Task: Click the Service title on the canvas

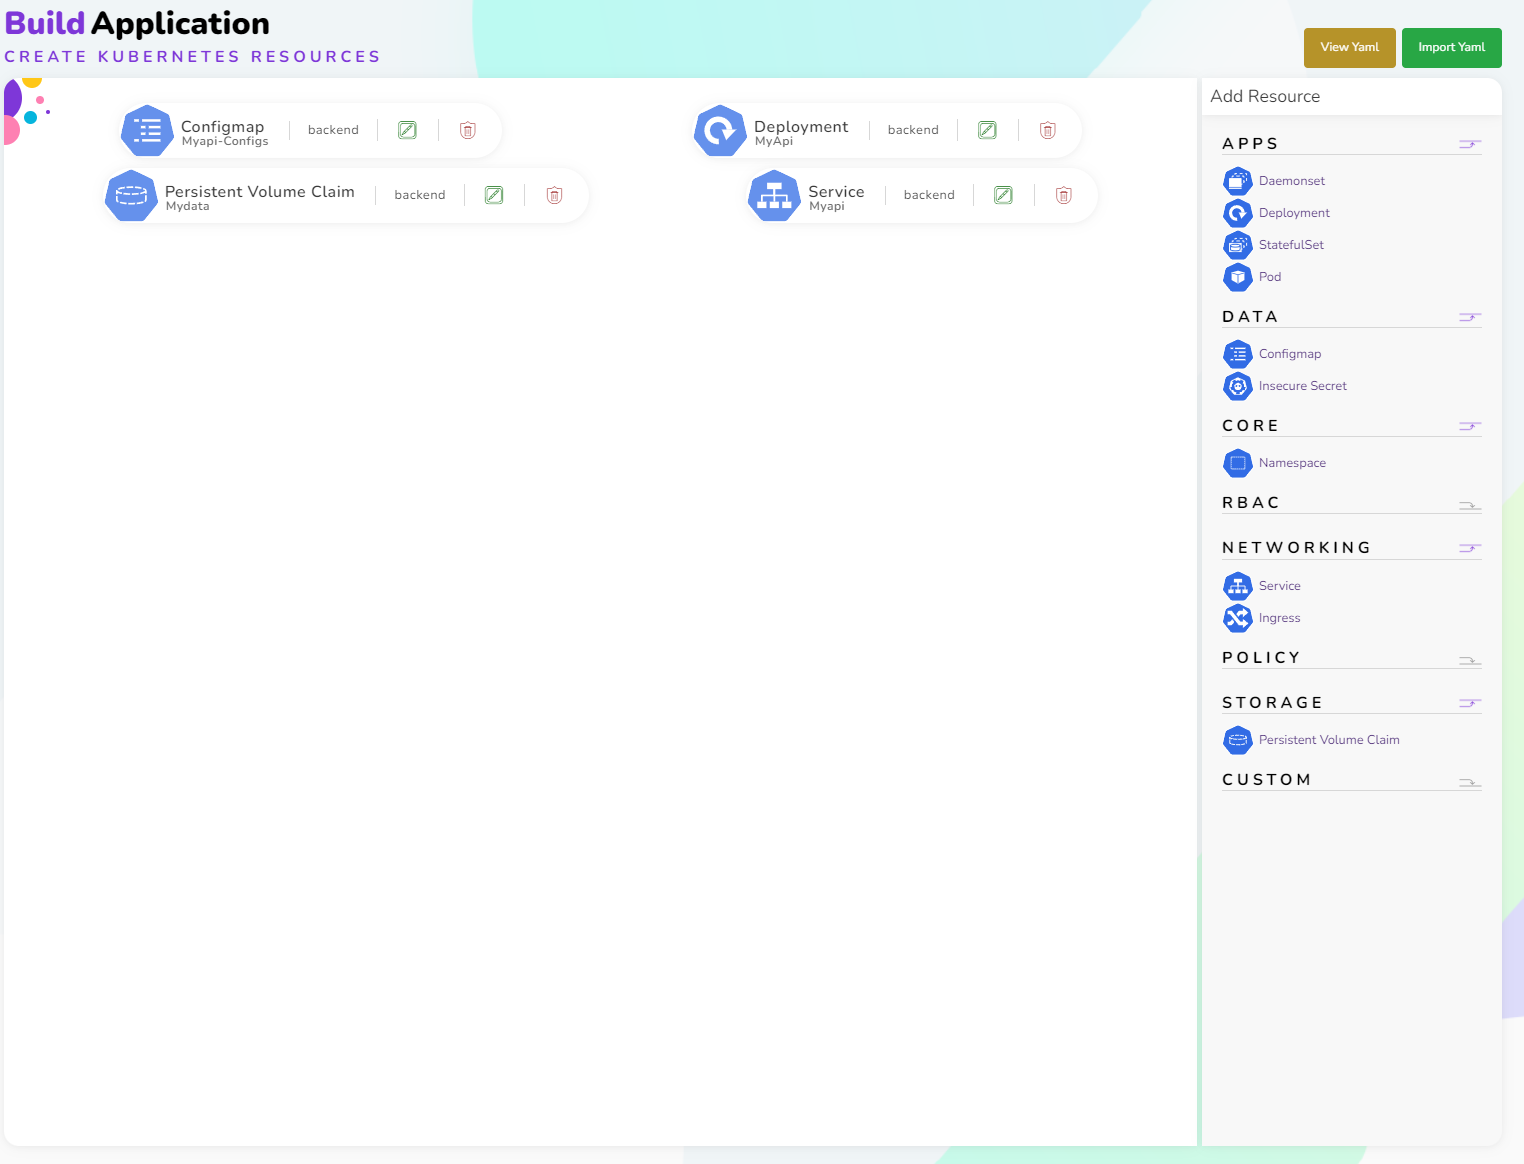Action: pyautogui.click(x=836, y=191)
